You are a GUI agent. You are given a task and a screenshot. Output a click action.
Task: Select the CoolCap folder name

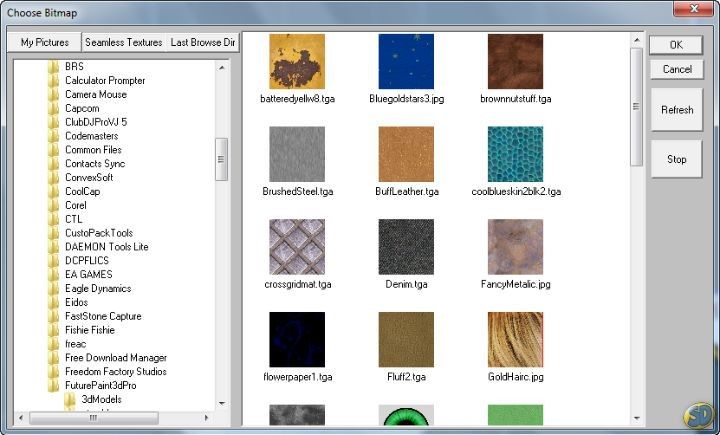tap(83, 192)
